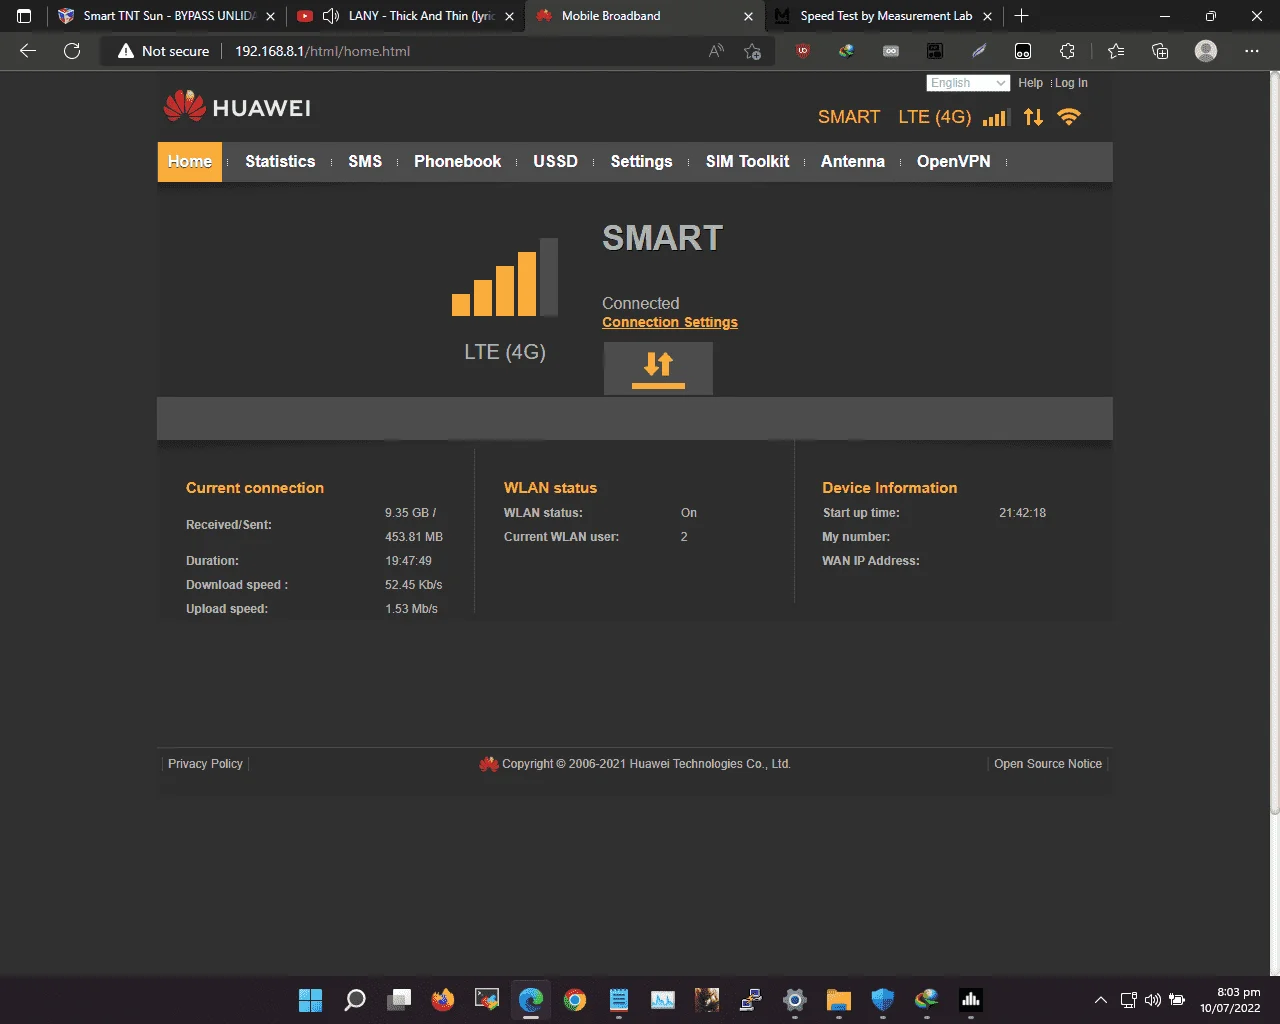The image size is (1280, 1024).
Task: Click the header data transfer arrows icon
Action: pyautogui.click(x=1033, y=117)
